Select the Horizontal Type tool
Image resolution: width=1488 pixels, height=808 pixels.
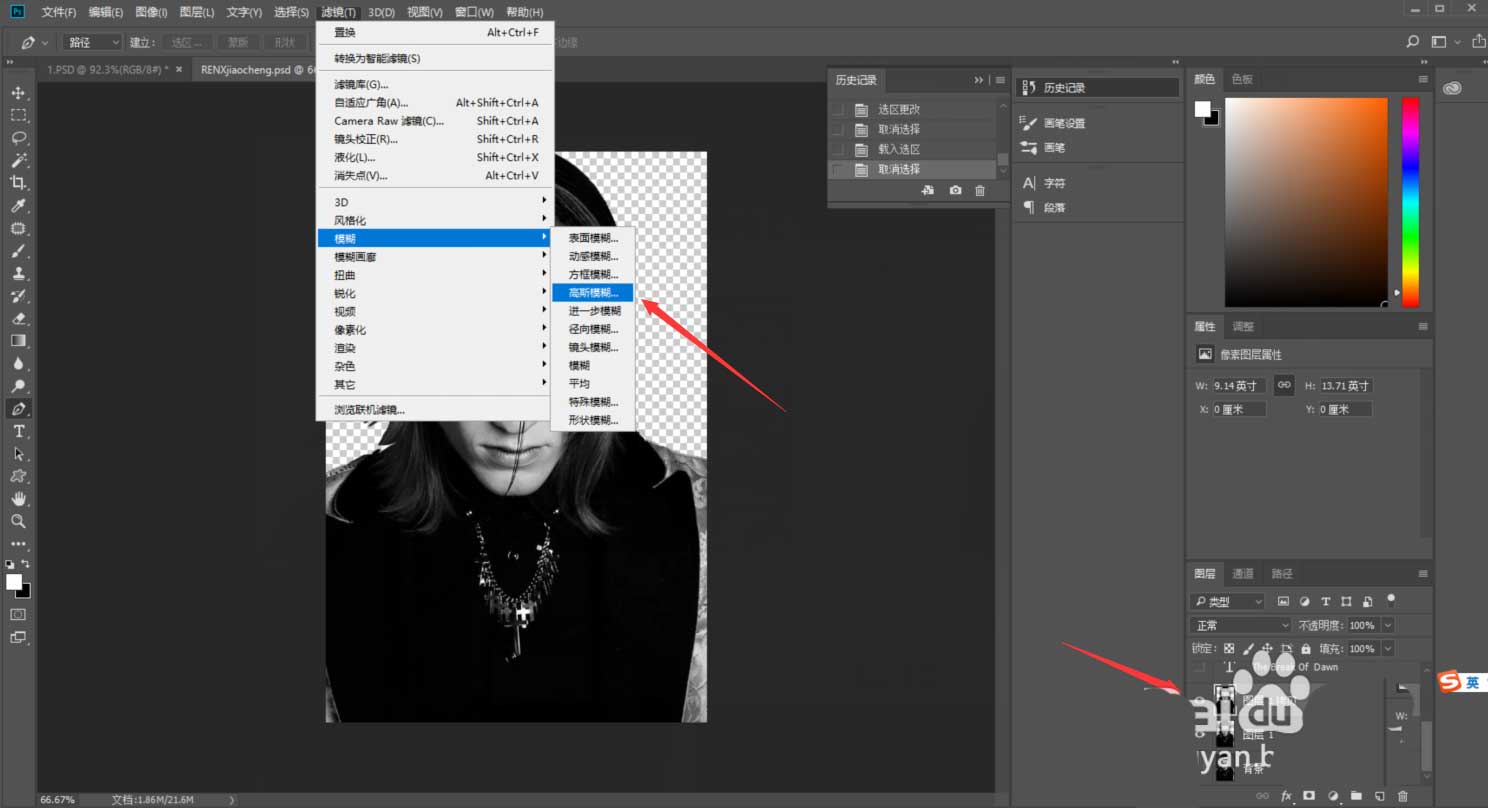click(x=18, y=431)
